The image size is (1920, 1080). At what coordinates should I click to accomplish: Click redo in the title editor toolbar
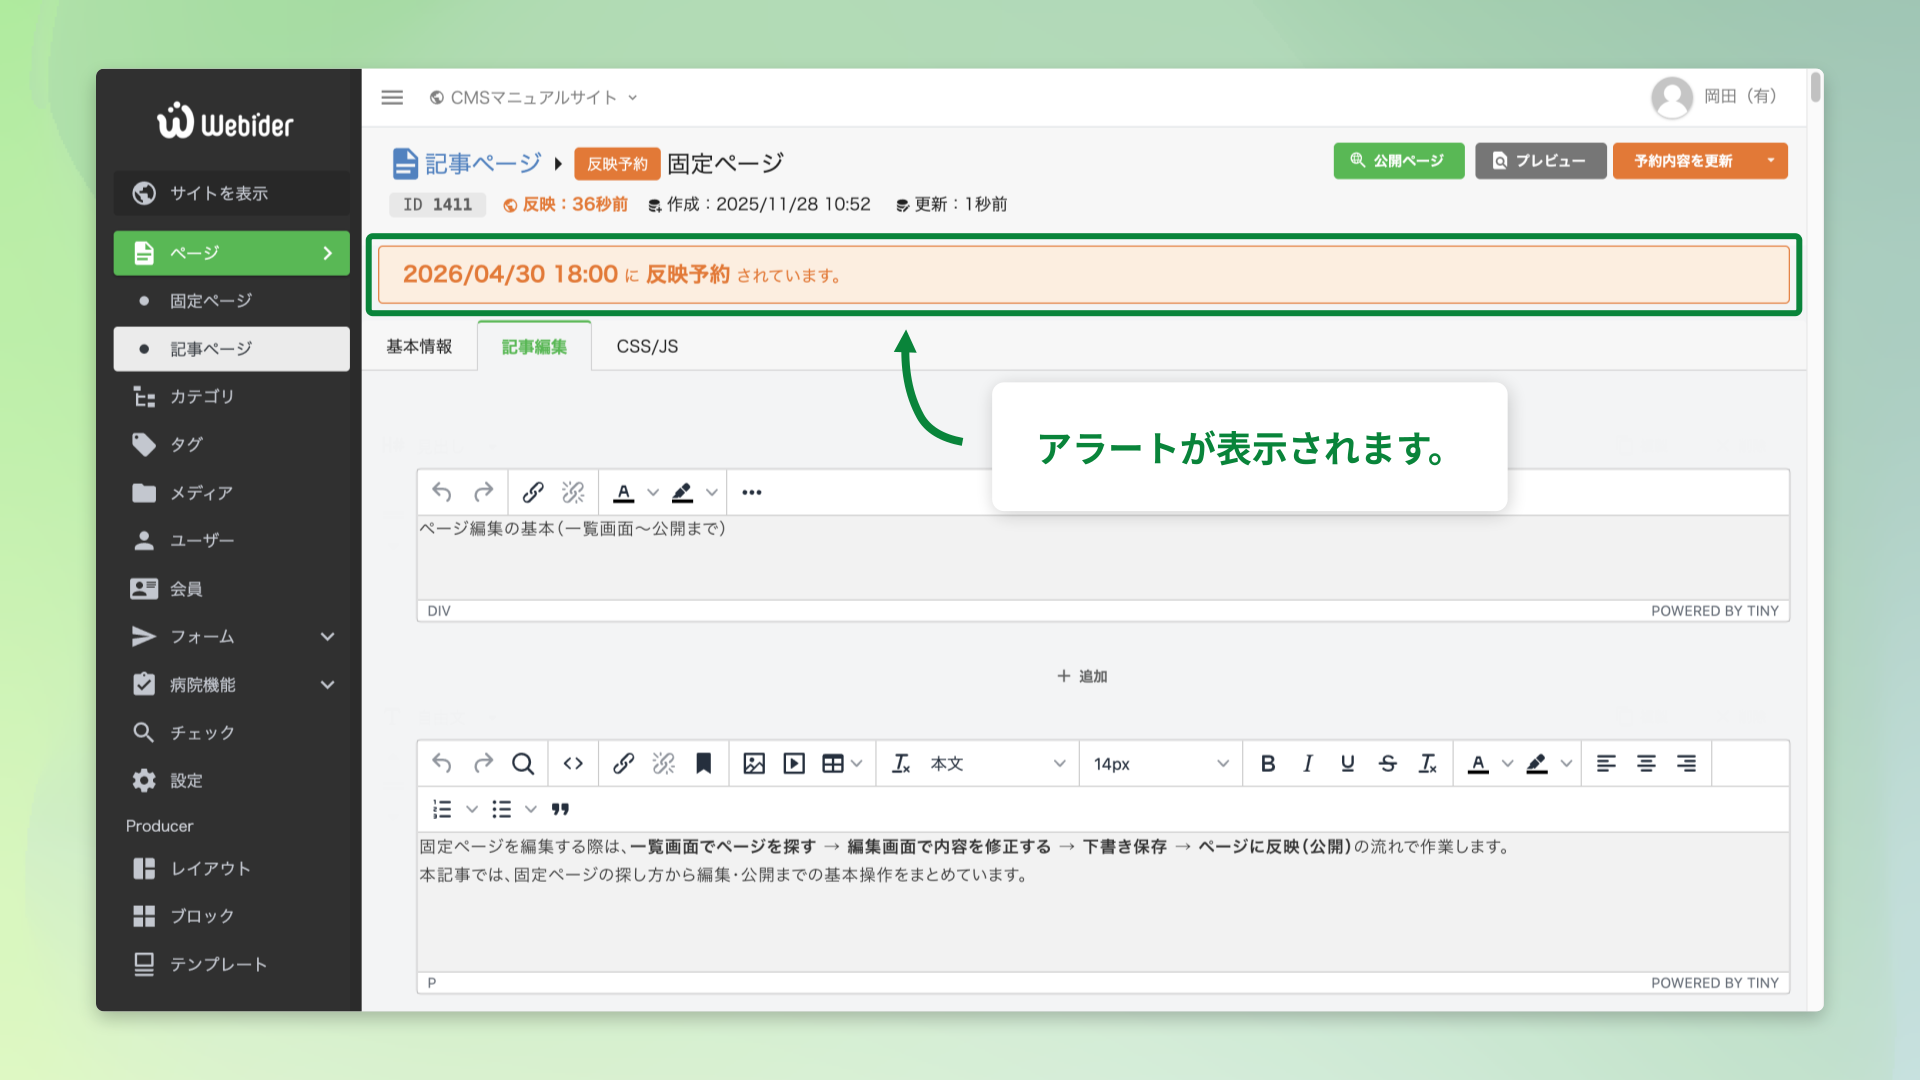click(x=483, y=492)
